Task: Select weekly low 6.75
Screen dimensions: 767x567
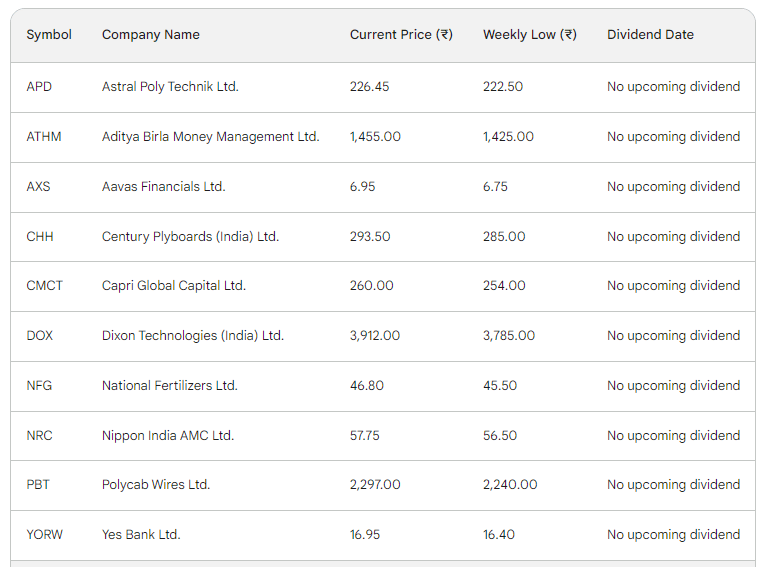Action: (x=495, y=186)
